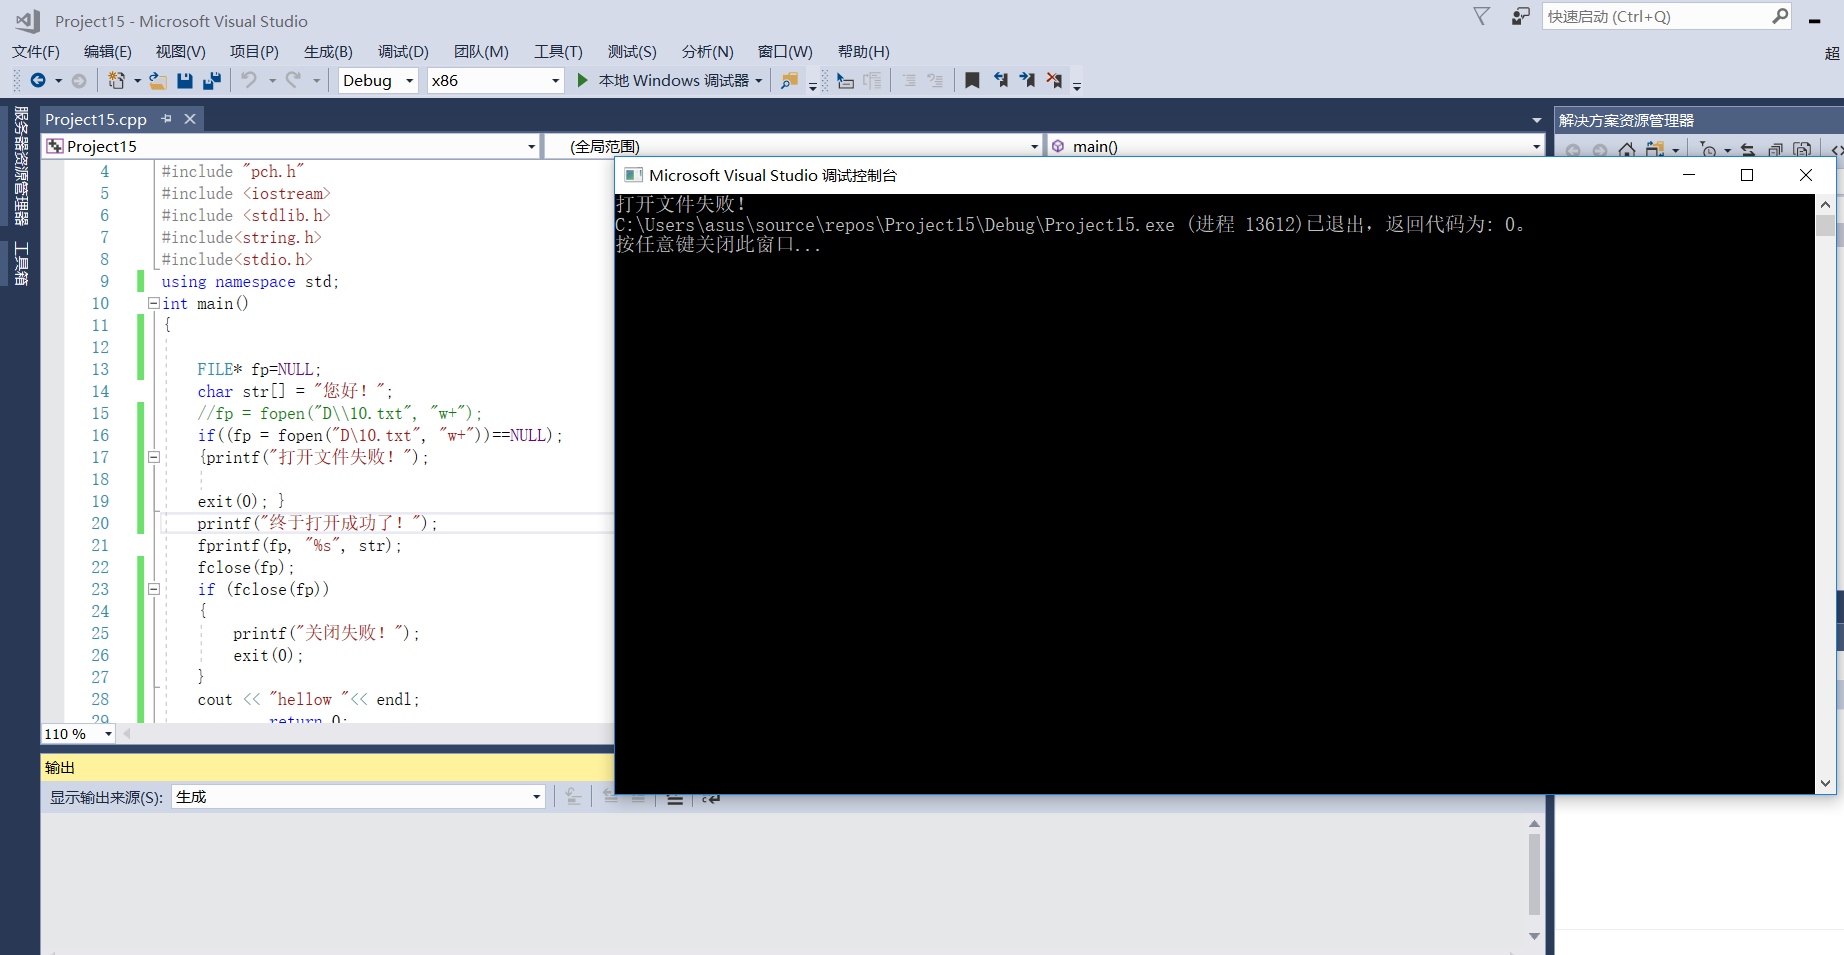Screen dimensions: 1844x955
Task: Start debugging with the green play button
Action: click(583, 80)
